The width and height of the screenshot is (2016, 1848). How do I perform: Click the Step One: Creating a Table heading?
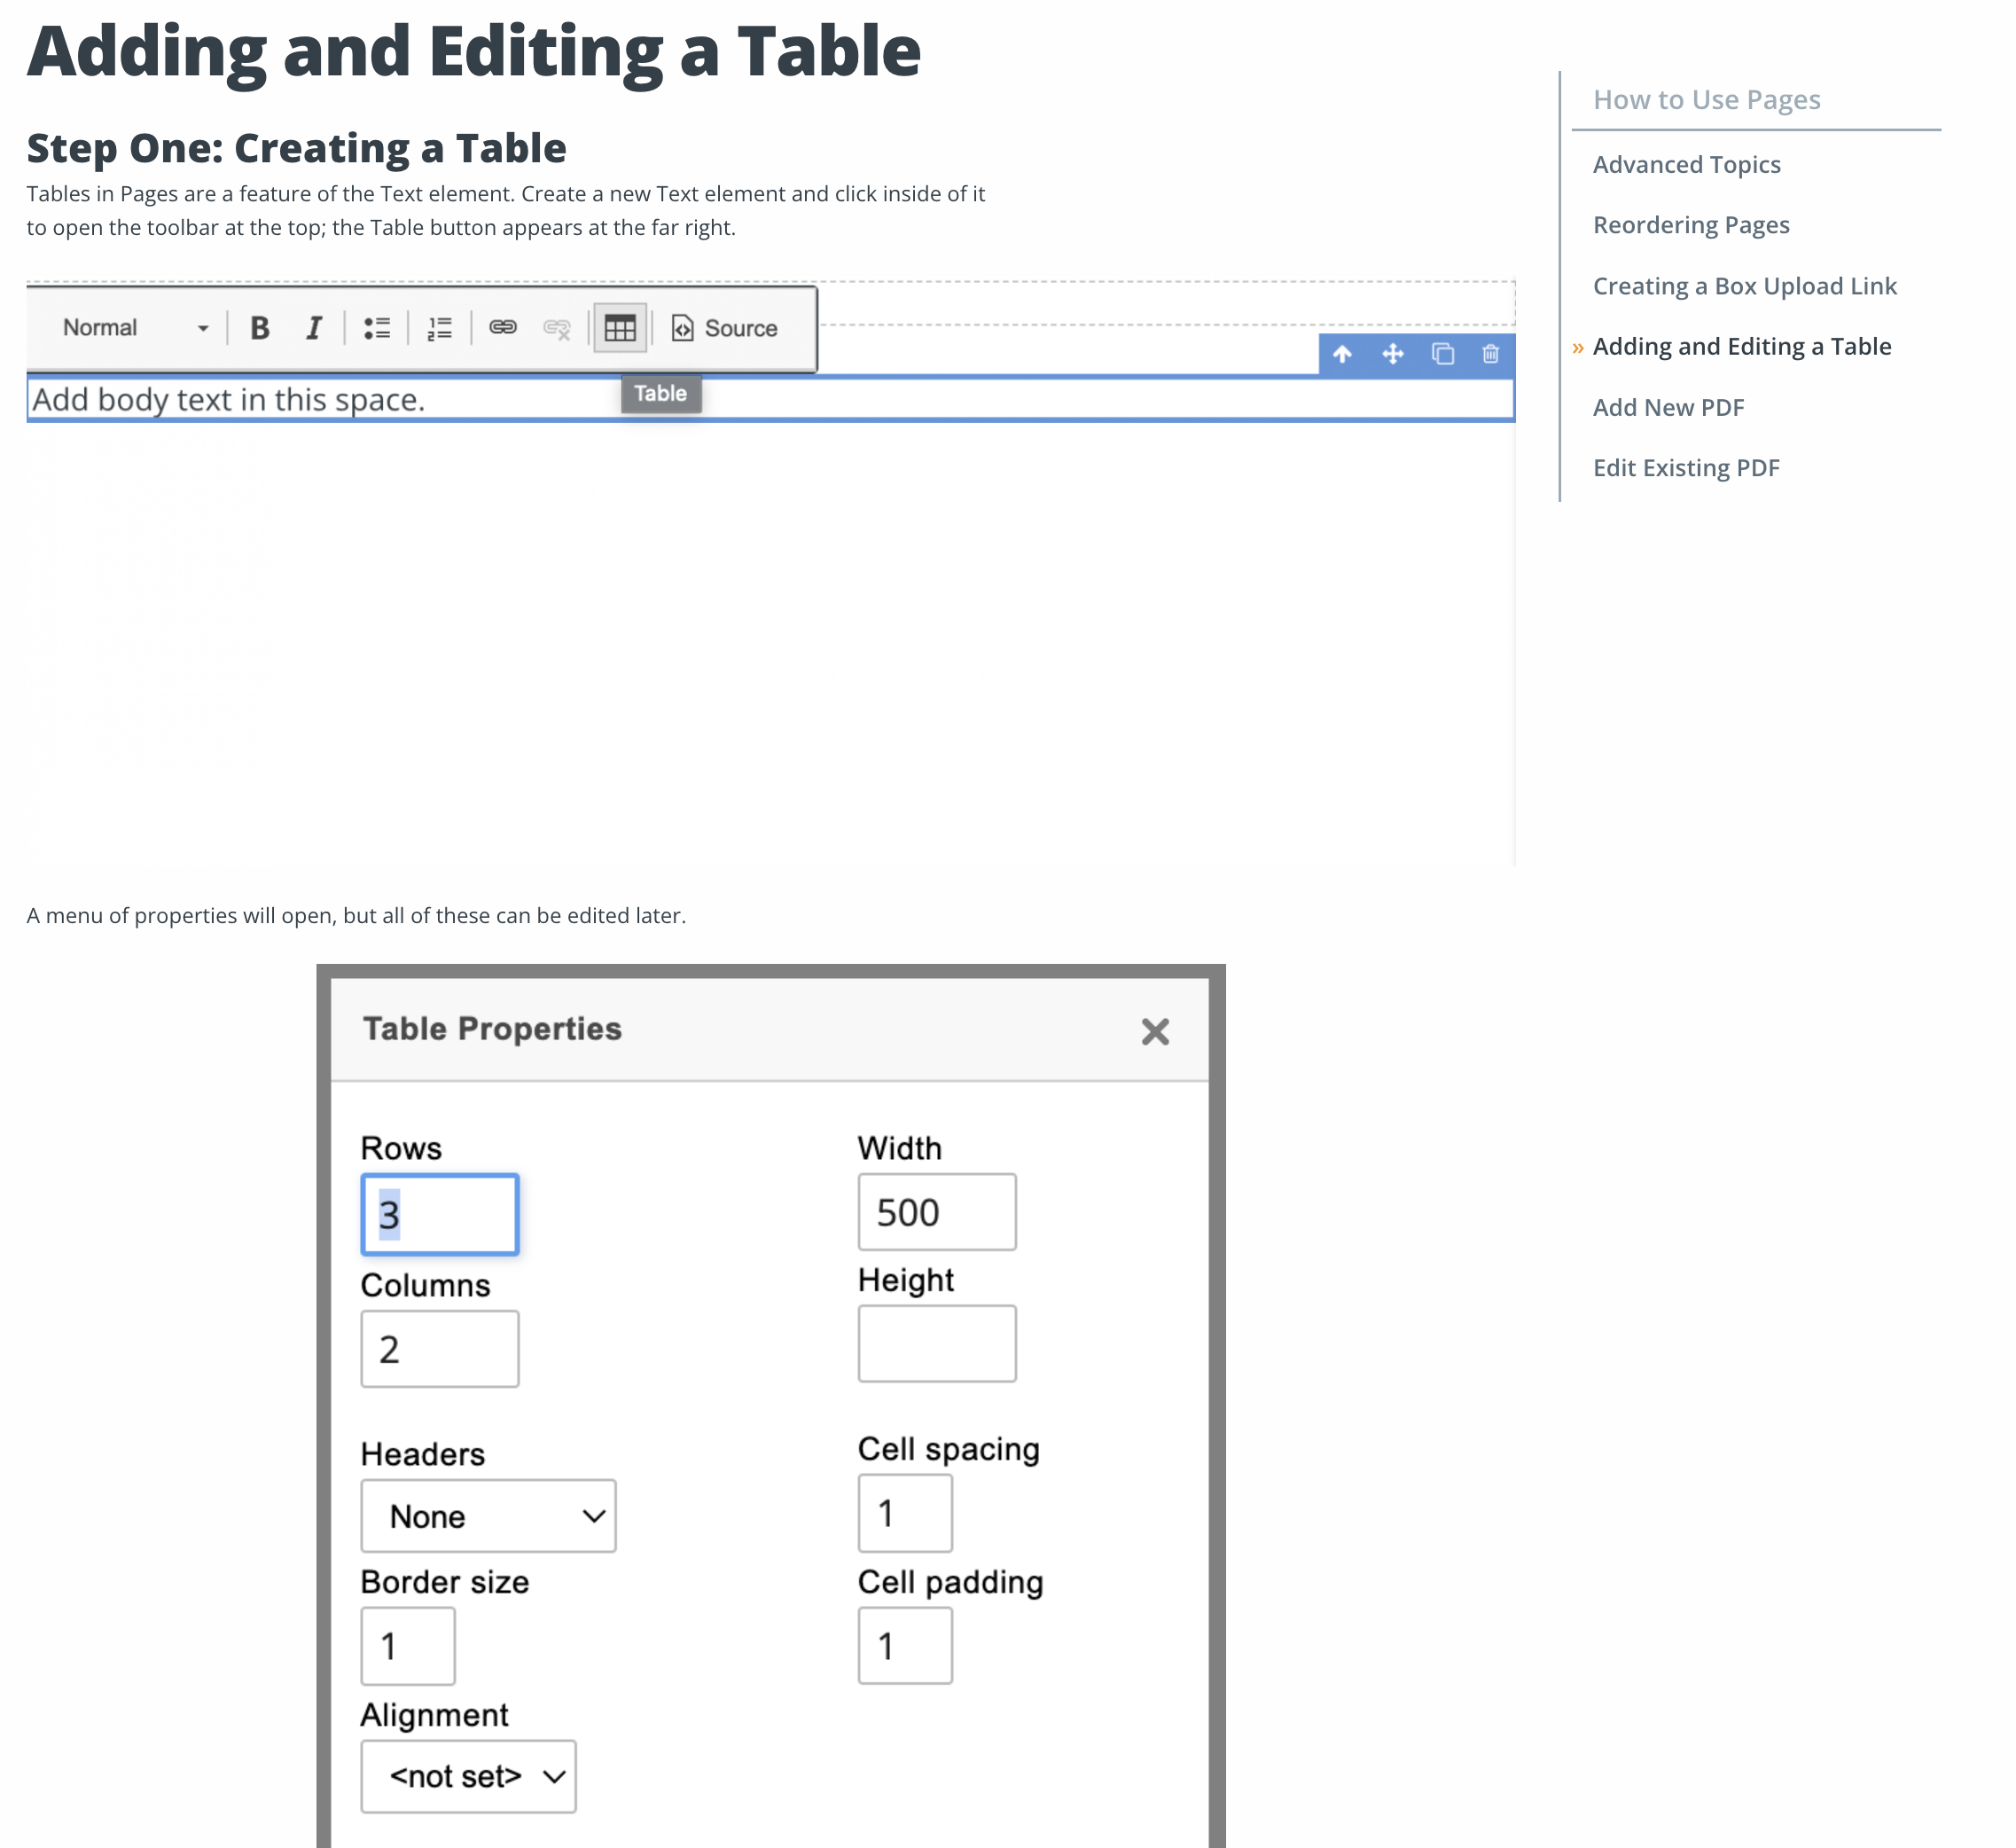coord(296,148)
